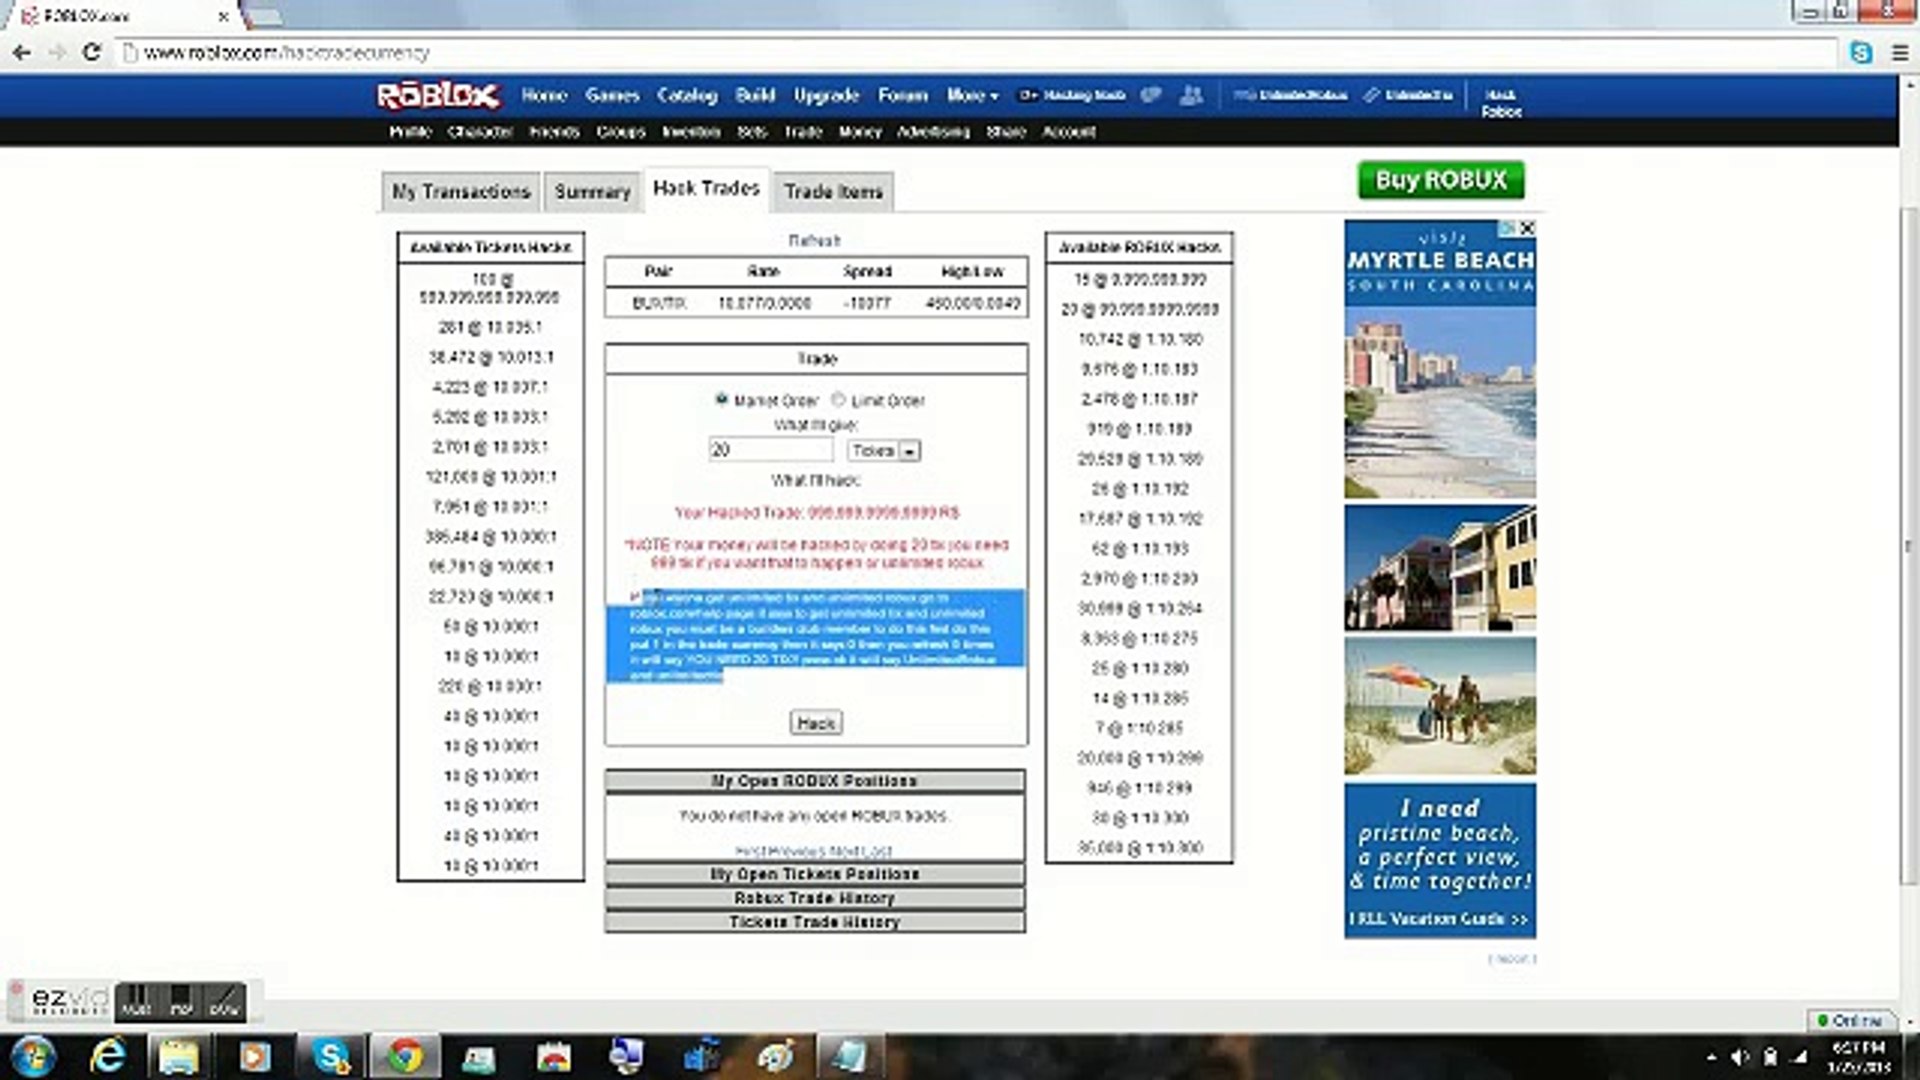This screenshot has height=1080, width=1920.
Task: Click the green Buy ROBUX button
Action: 1440,180
